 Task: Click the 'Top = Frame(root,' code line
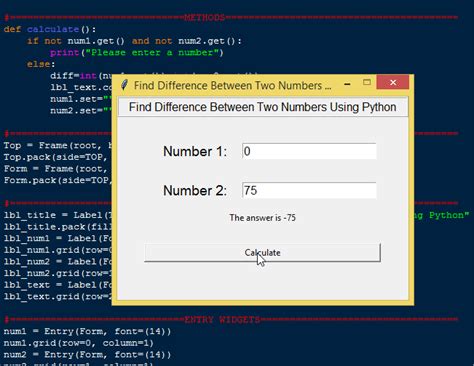[x=58, y=146]
